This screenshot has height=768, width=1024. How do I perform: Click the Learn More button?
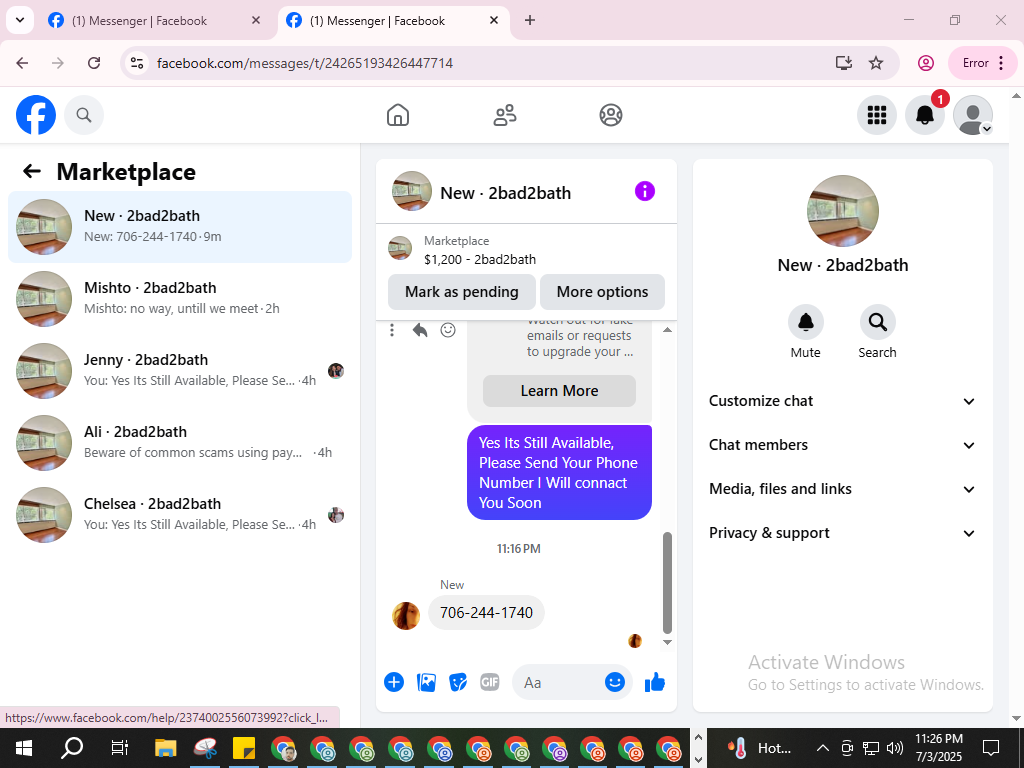coord(559,391)
